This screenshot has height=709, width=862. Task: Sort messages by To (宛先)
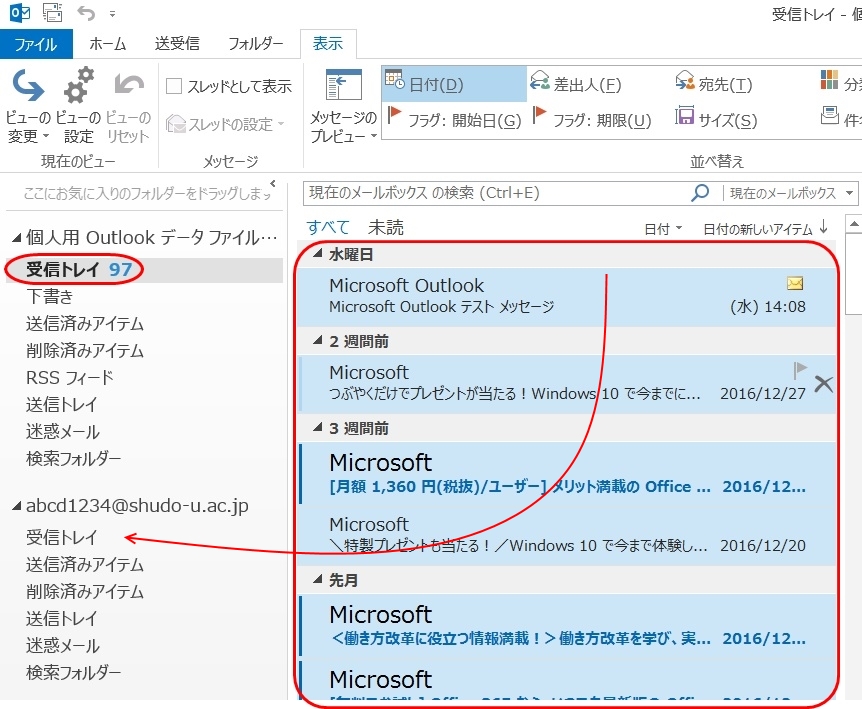pos(714,85)
